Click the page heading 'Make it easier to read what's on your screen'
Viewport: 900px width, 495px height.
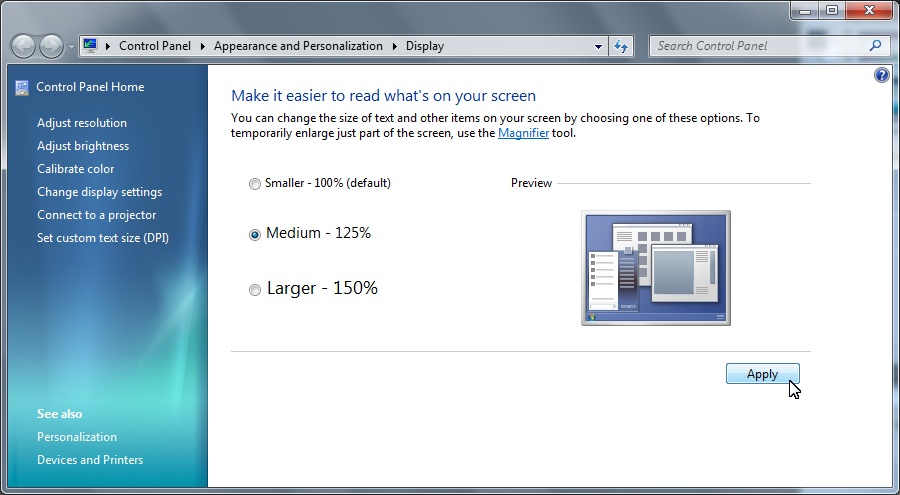(383, 95)
